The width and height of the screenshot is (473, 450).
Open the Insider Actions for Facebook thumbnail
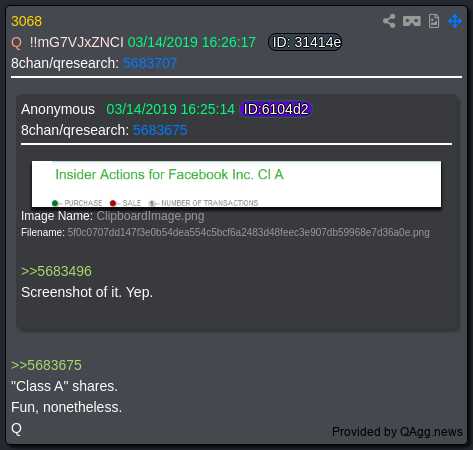point(236,184)
